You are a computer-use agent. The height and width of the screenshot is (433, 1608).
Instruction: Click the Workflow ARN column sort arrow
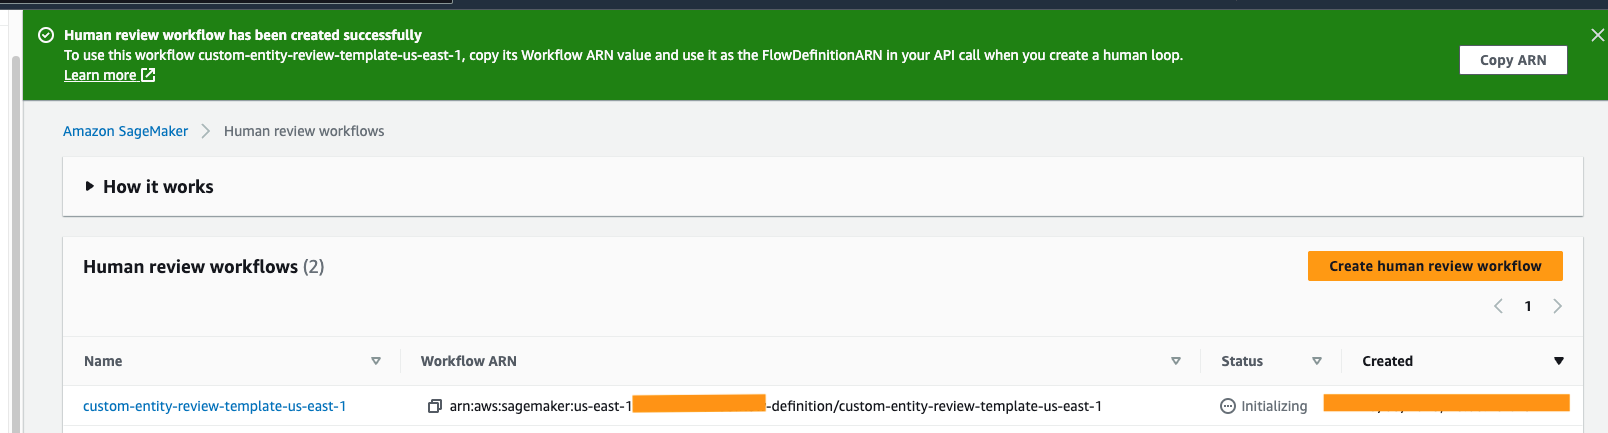click(x=1176, y=361)
